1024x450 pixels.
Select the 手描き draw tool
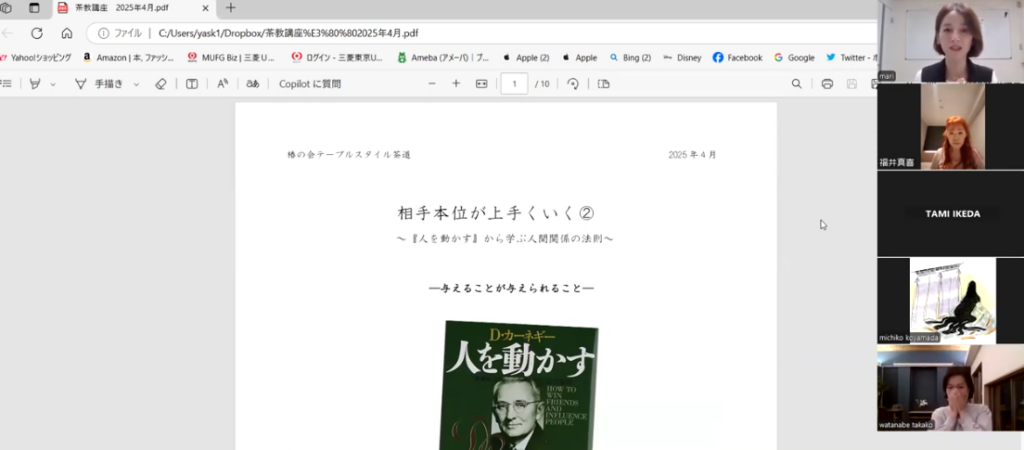click(x=99, y=84)
